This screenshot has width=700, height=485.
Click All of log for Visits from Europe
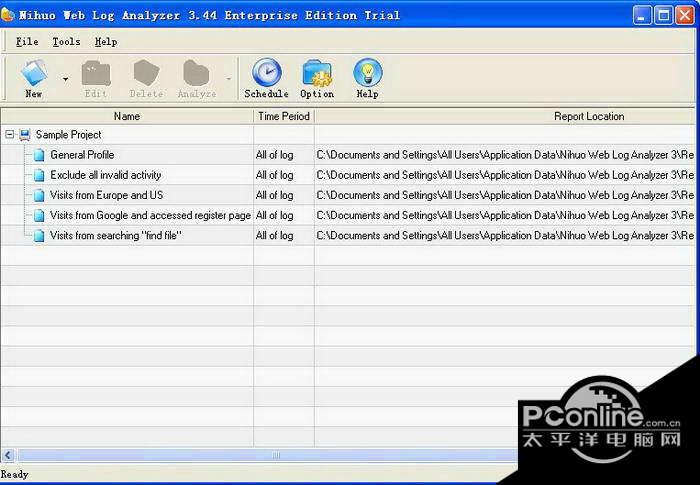(x=275, y=195)
